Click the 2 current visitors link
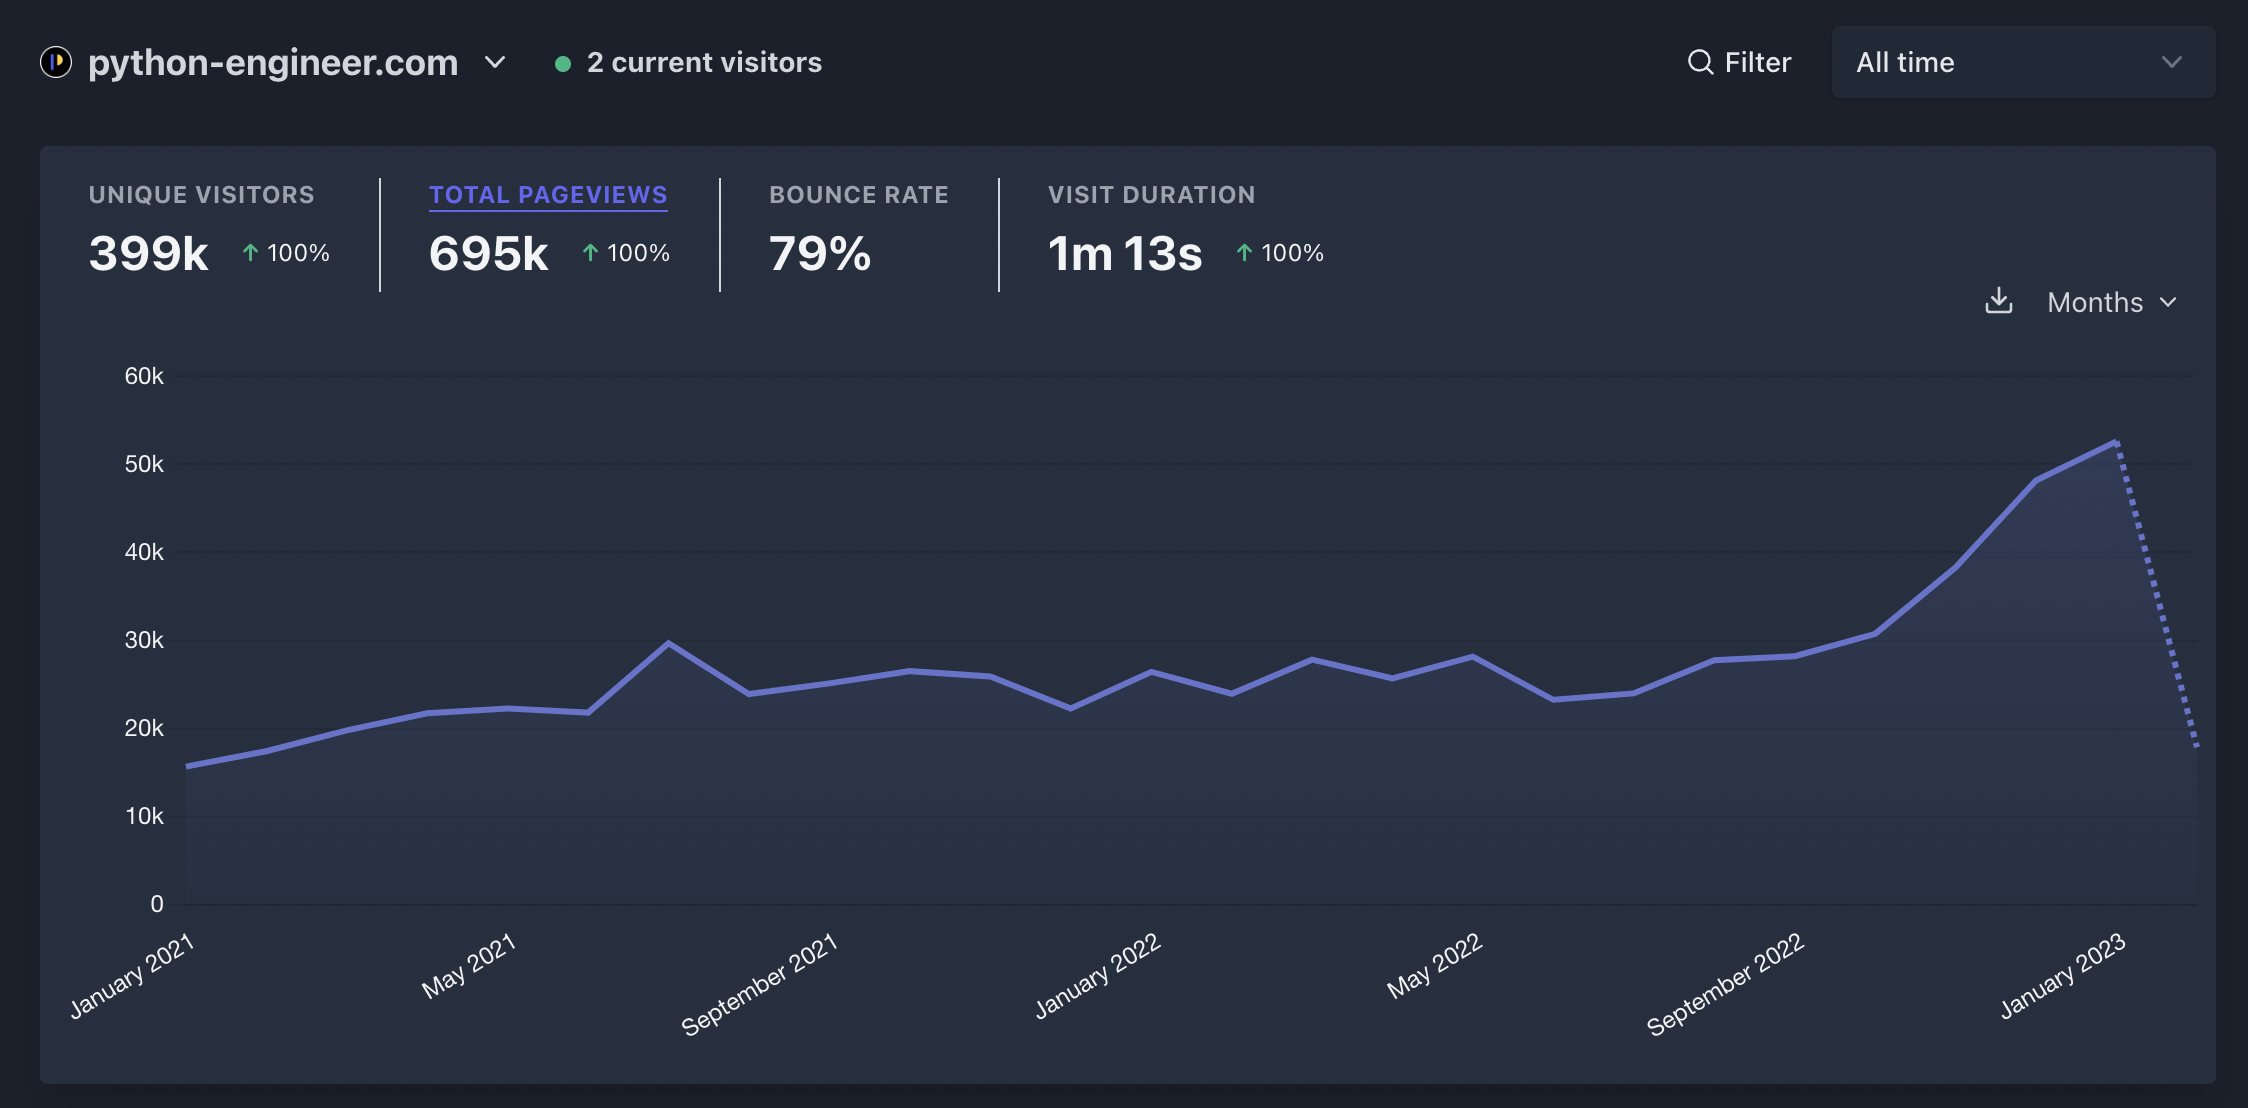The width and height of the screenshot is (2248, 1108). click(704, 62)
